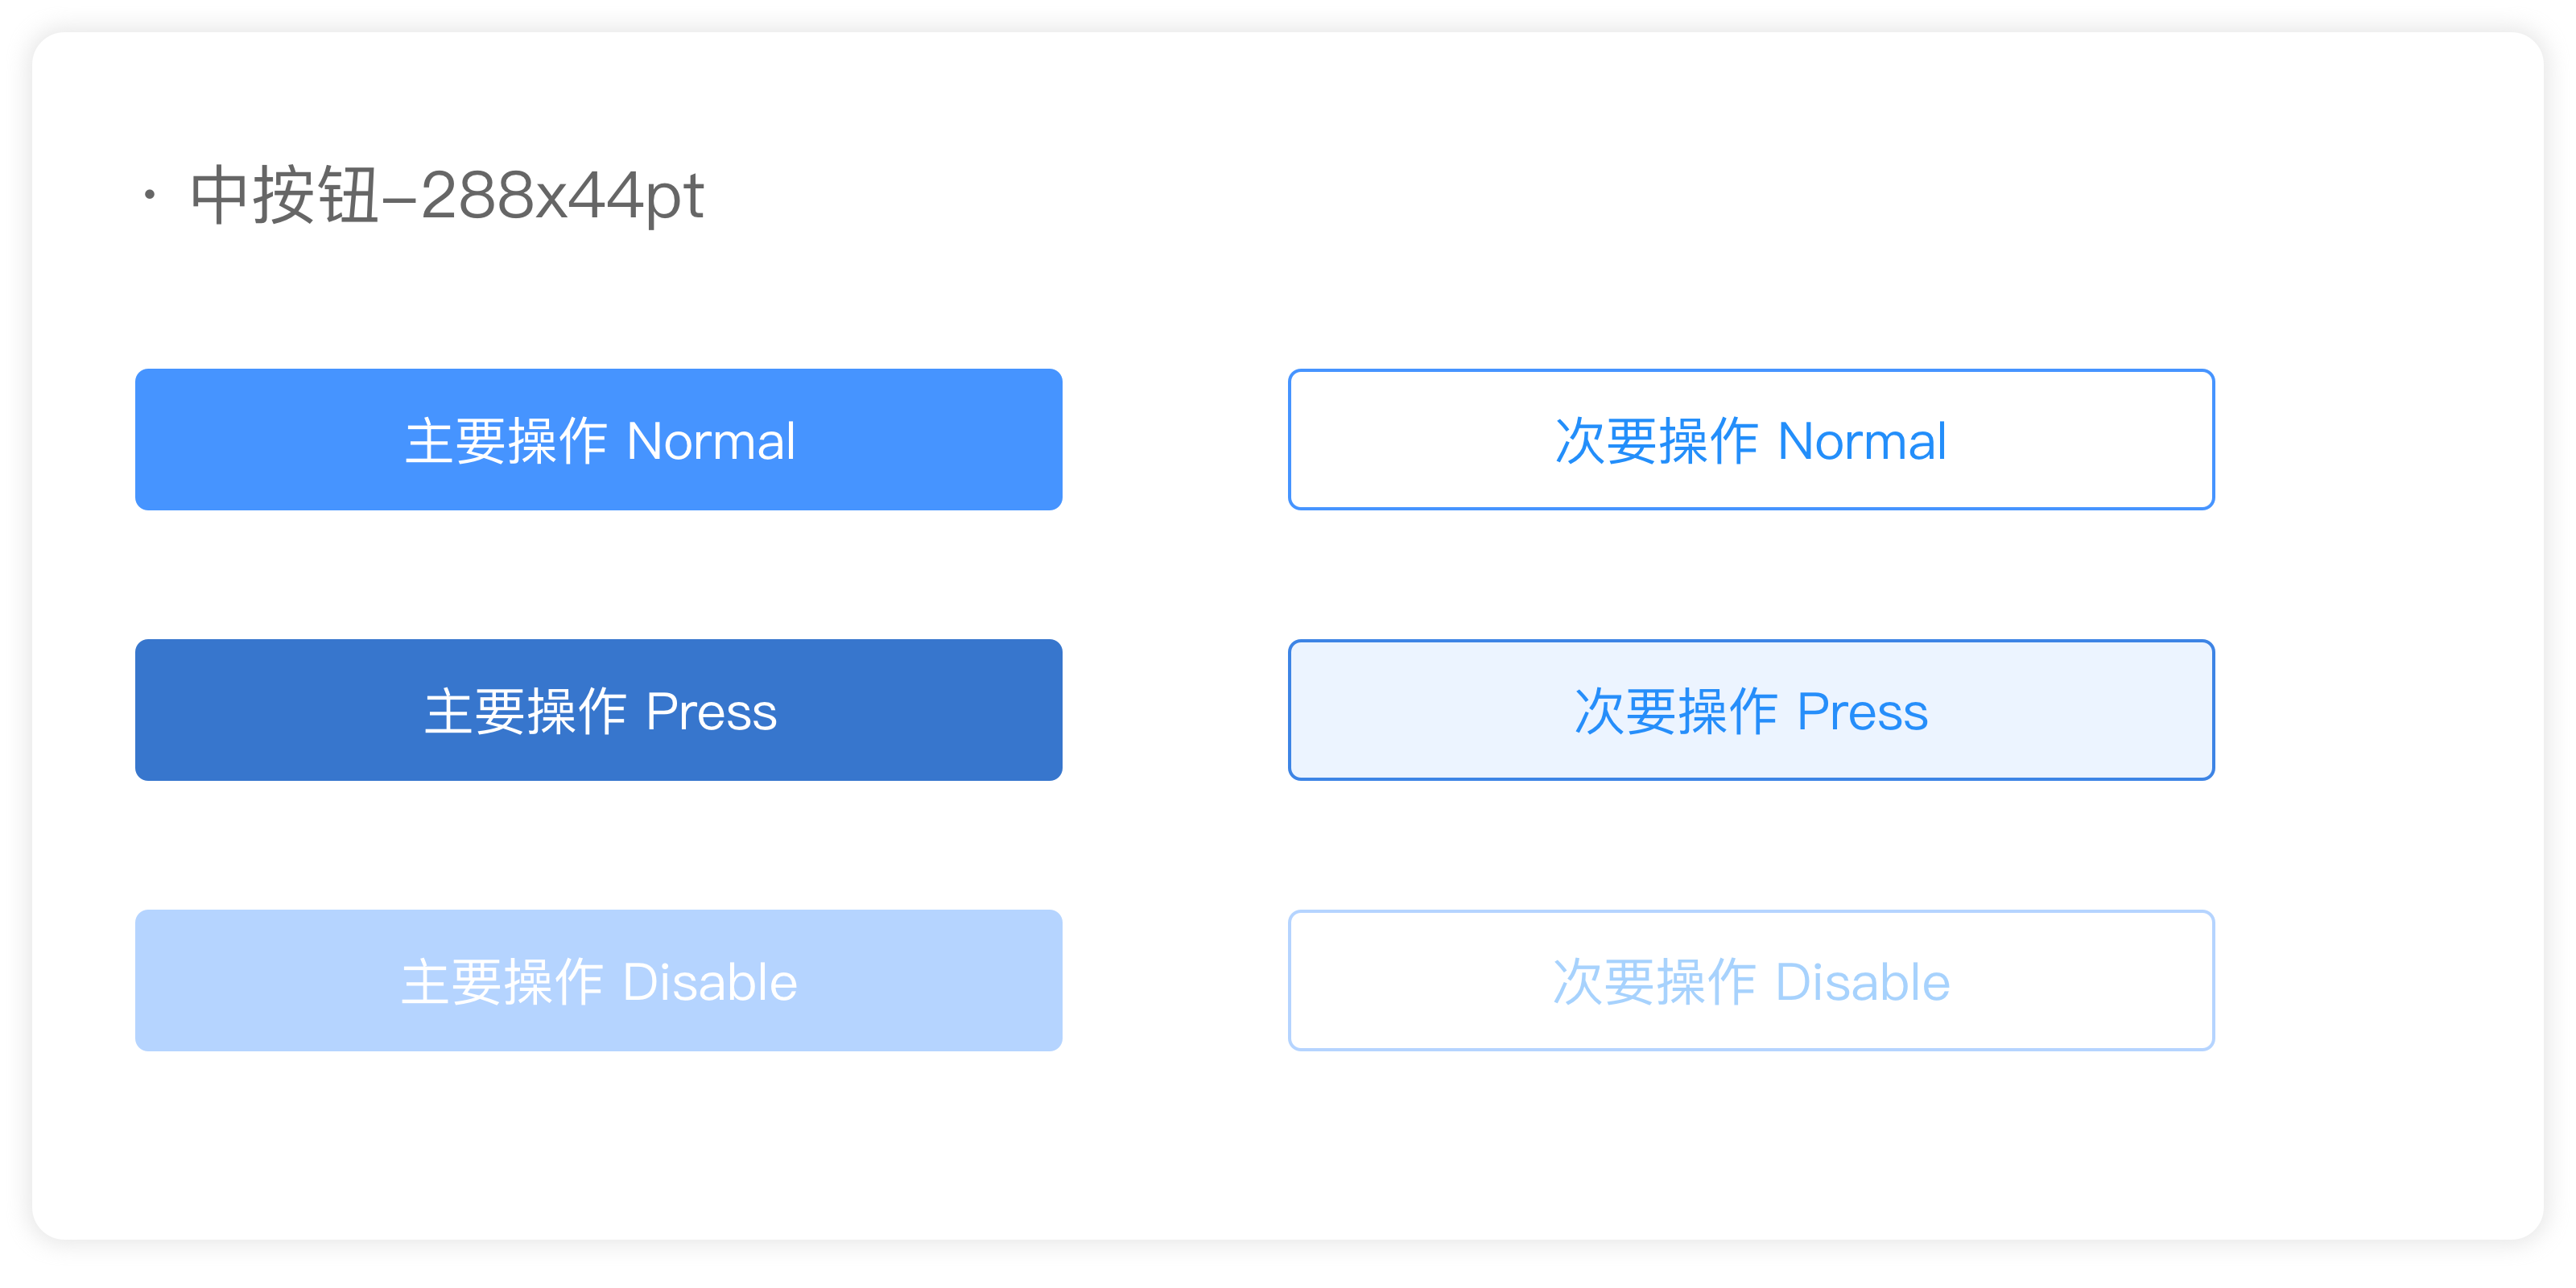This screenshot has width=2576, height=1288.
Task: Click the light-filled secondary pressed button
Action: tap(1750, 710)
